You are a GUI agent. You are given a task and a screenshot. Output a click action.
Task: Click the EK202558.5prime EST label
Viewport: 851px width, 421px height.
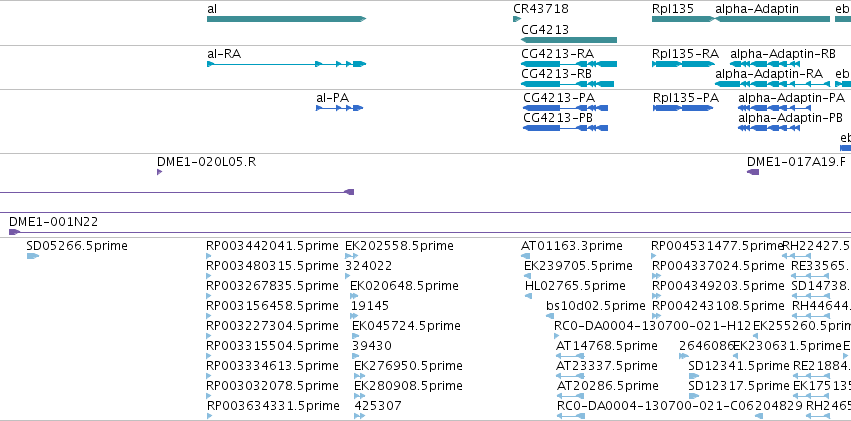coord(399,246)
